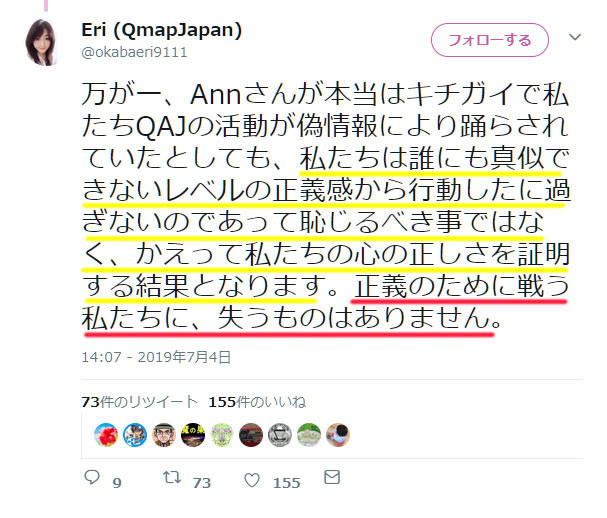Click the reply count 9
This screenshot has width=607, height=518.
[117, 483]
